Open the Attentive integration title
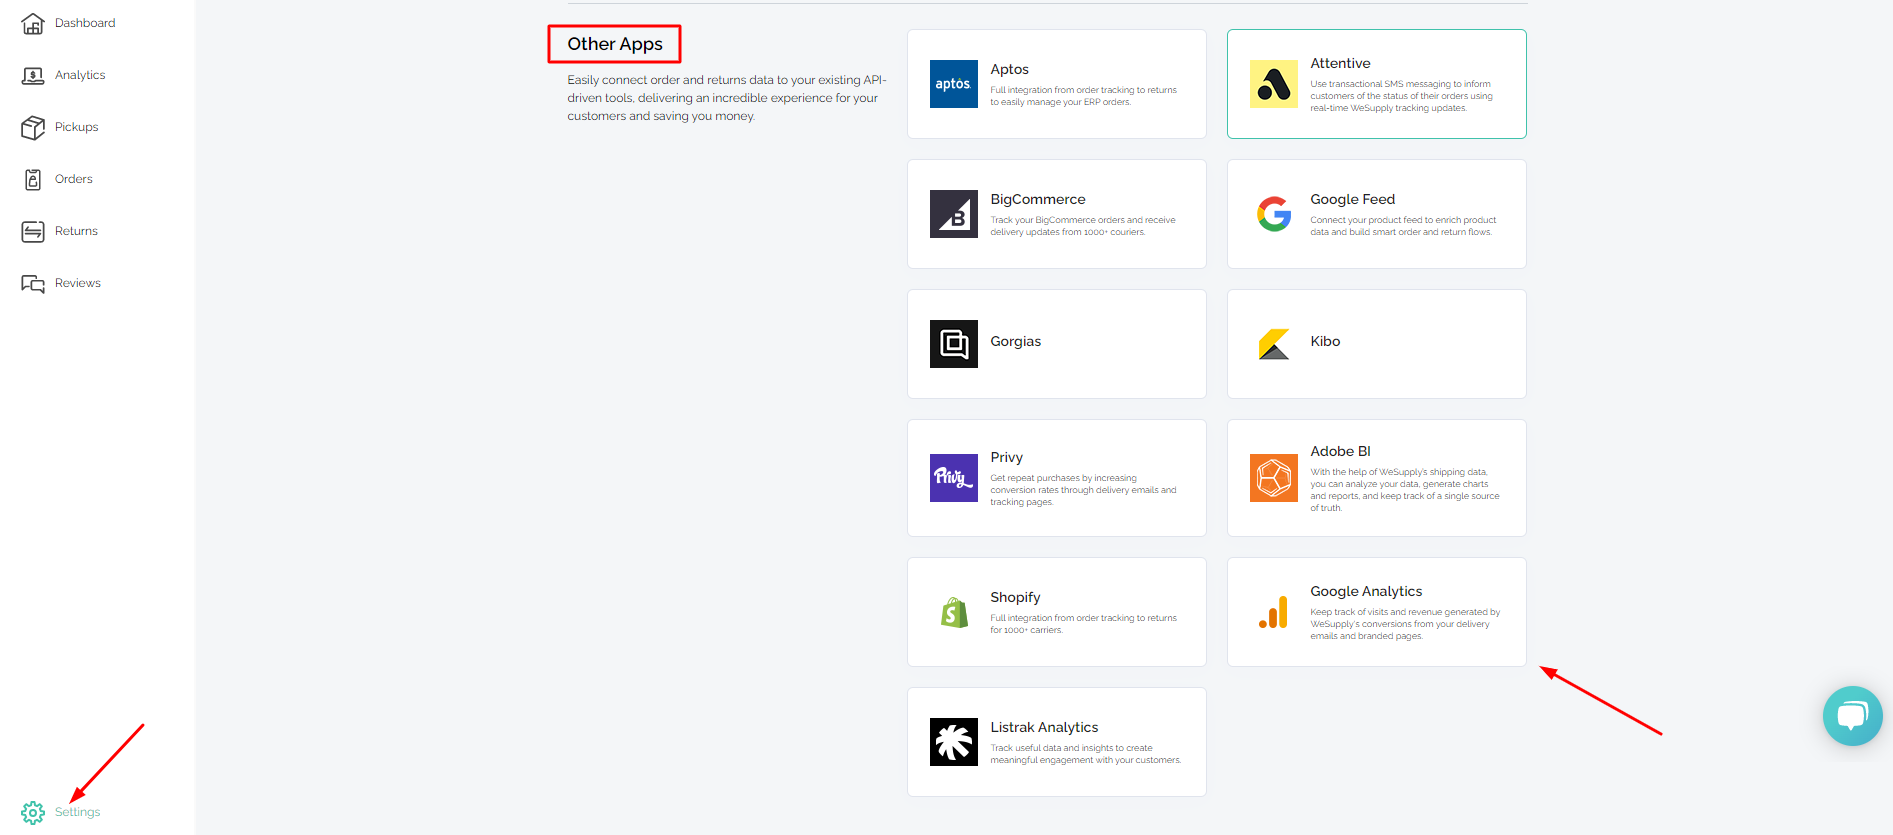The height and width of the screenshot is (835, 1893). [1341, 63]
